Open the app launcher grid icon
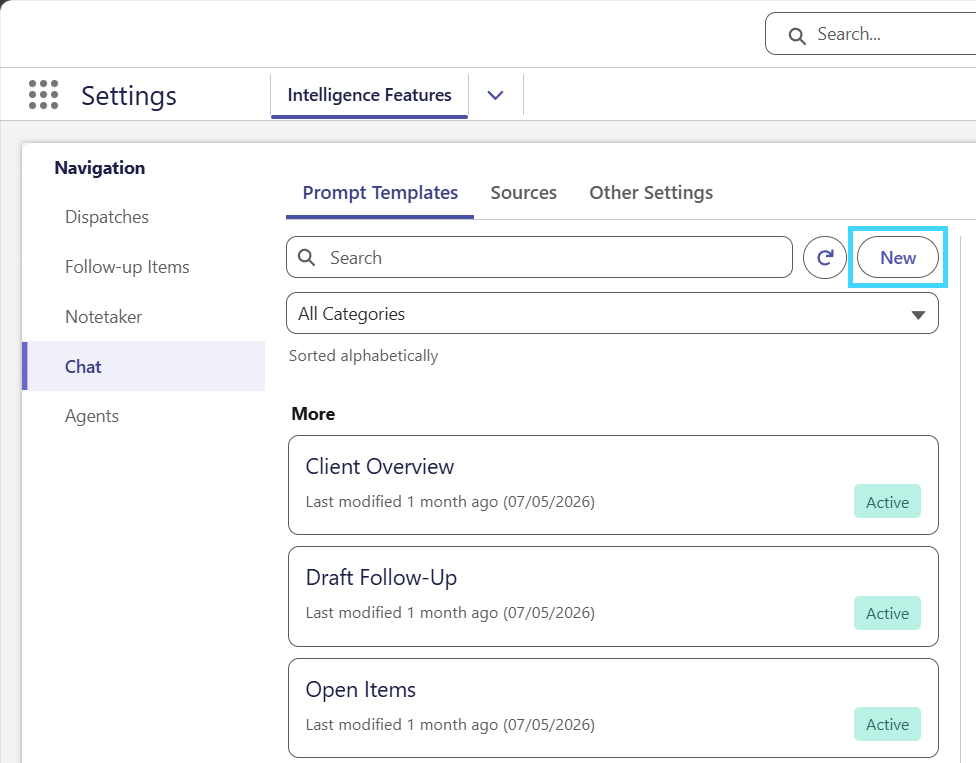Viewport: 976px width, 763px height. [x=44, y=95]
